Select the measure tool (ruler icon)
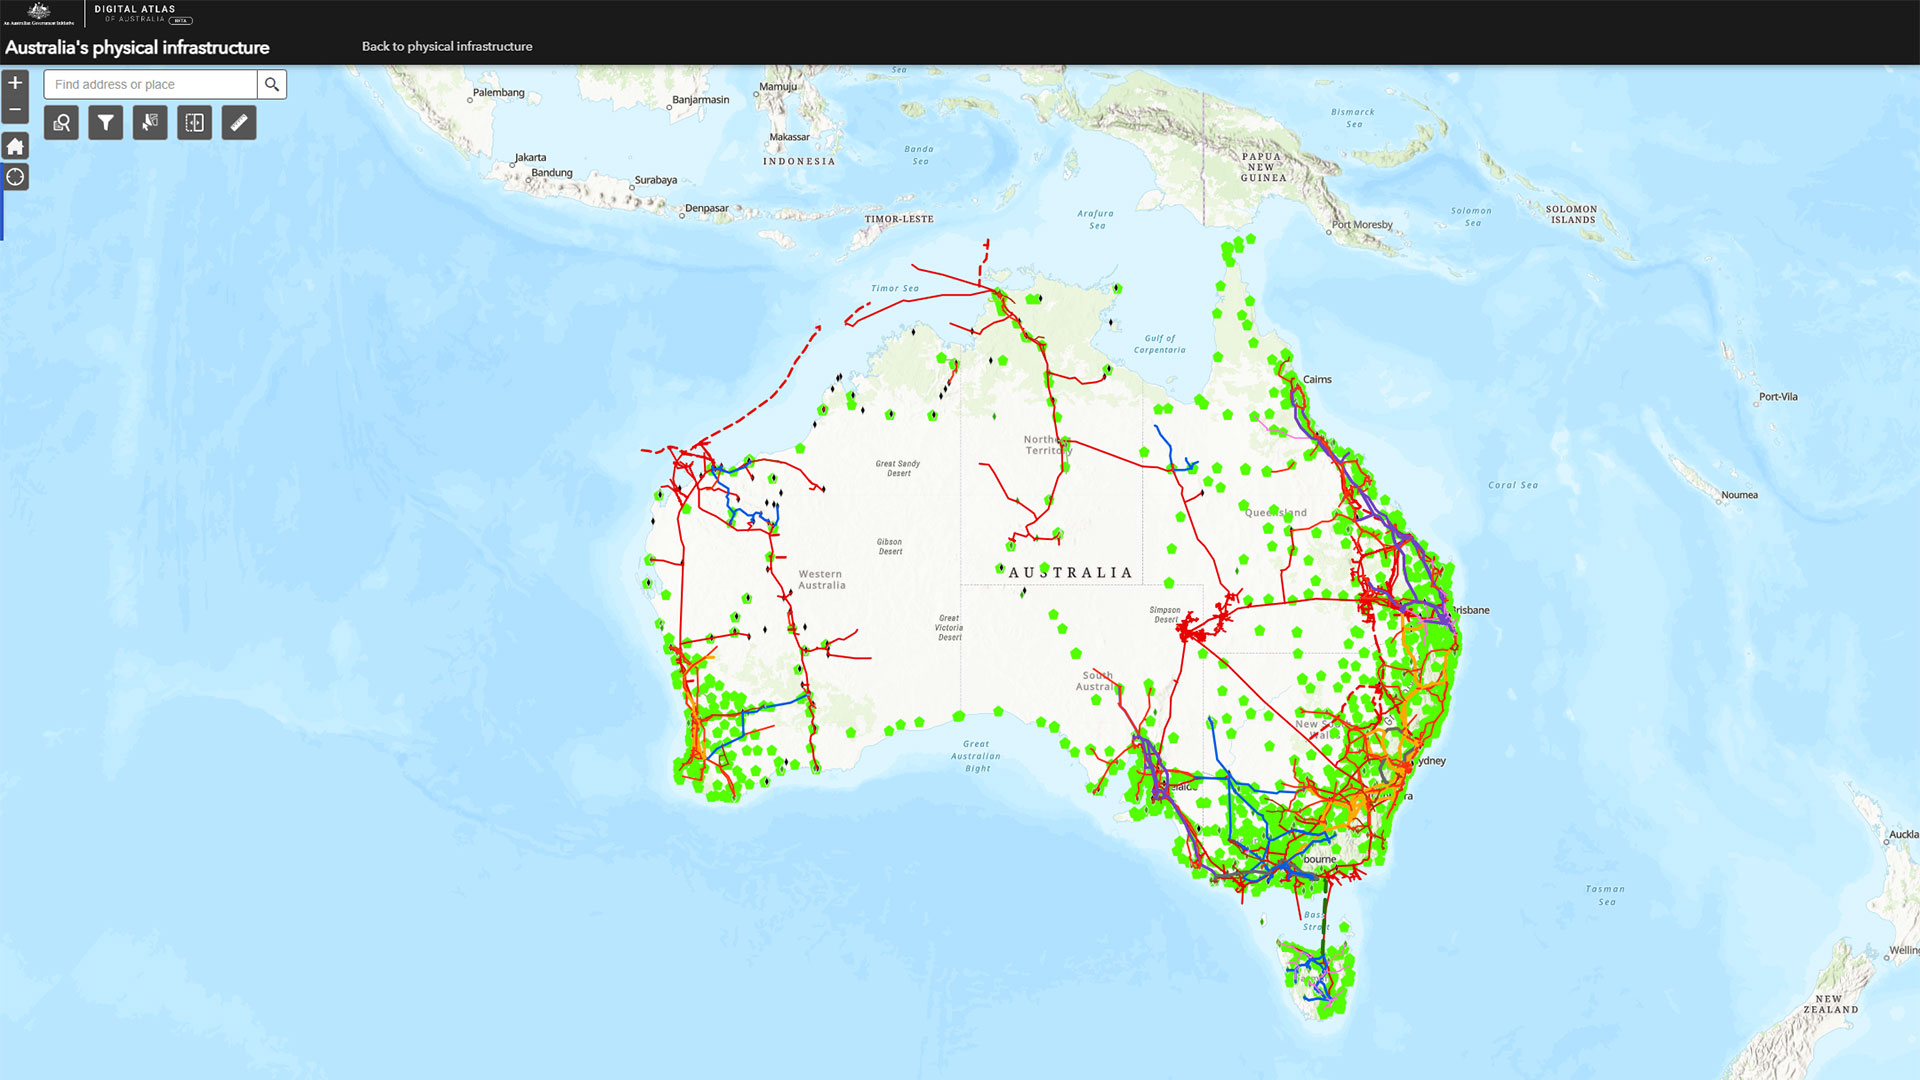The image size is (1920, 1080). (238, 122)
